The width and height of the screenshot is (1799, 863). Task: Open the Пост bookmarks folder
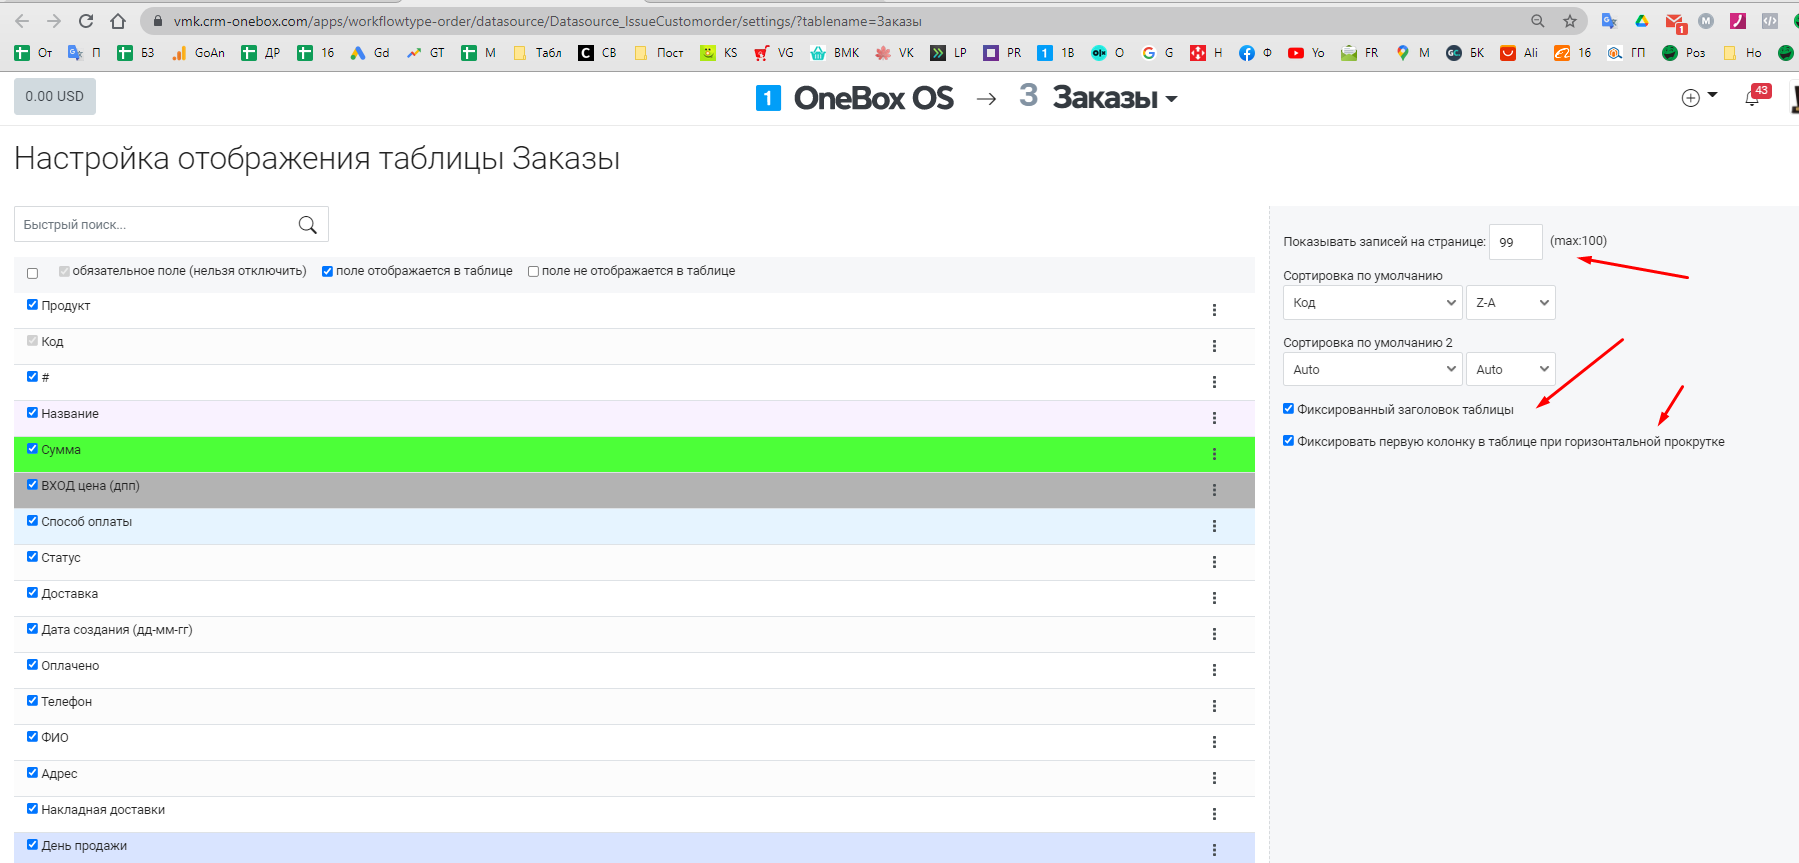click(x=659, y=53)
